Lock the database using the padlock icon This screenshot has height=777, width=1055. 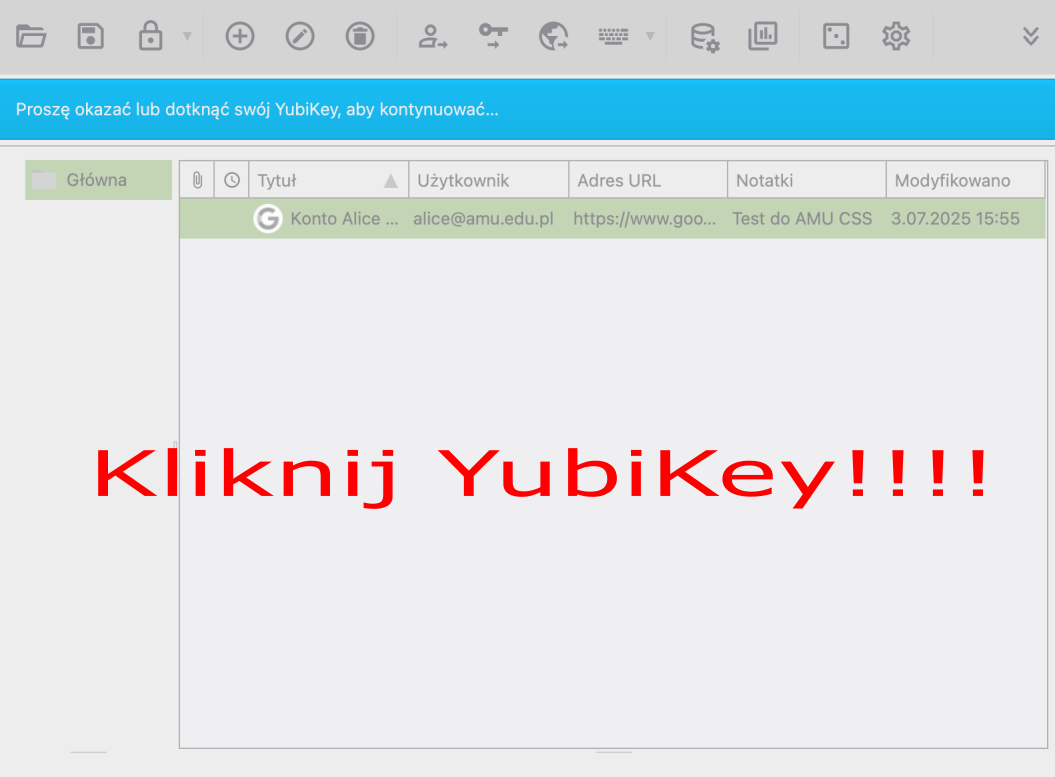150,37
